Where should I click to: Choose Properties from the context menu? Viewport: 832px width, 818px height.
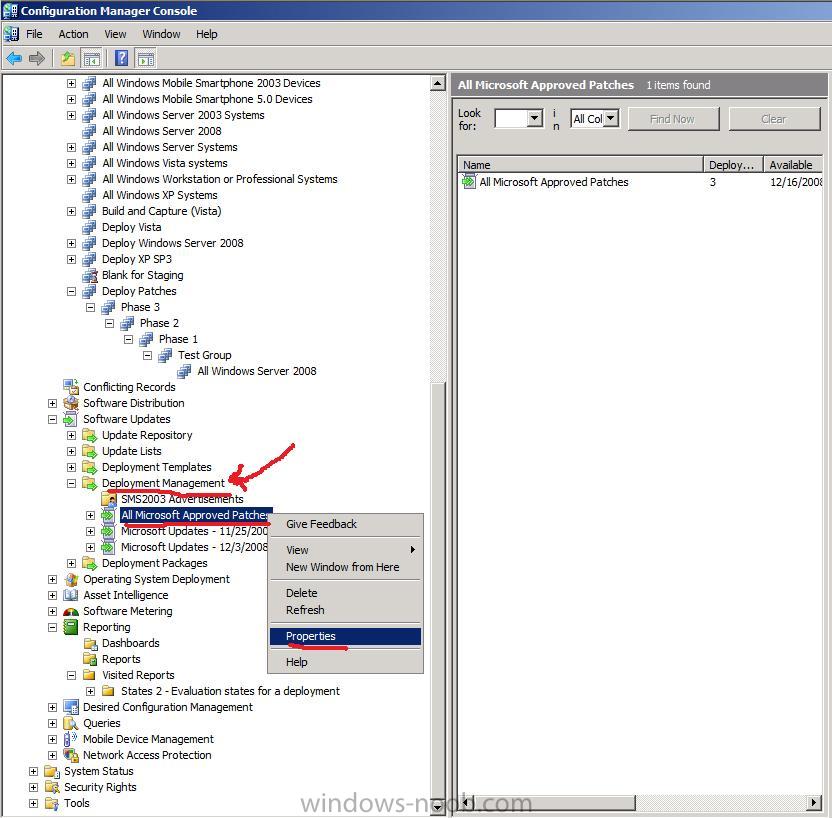(x=345, y=636)
